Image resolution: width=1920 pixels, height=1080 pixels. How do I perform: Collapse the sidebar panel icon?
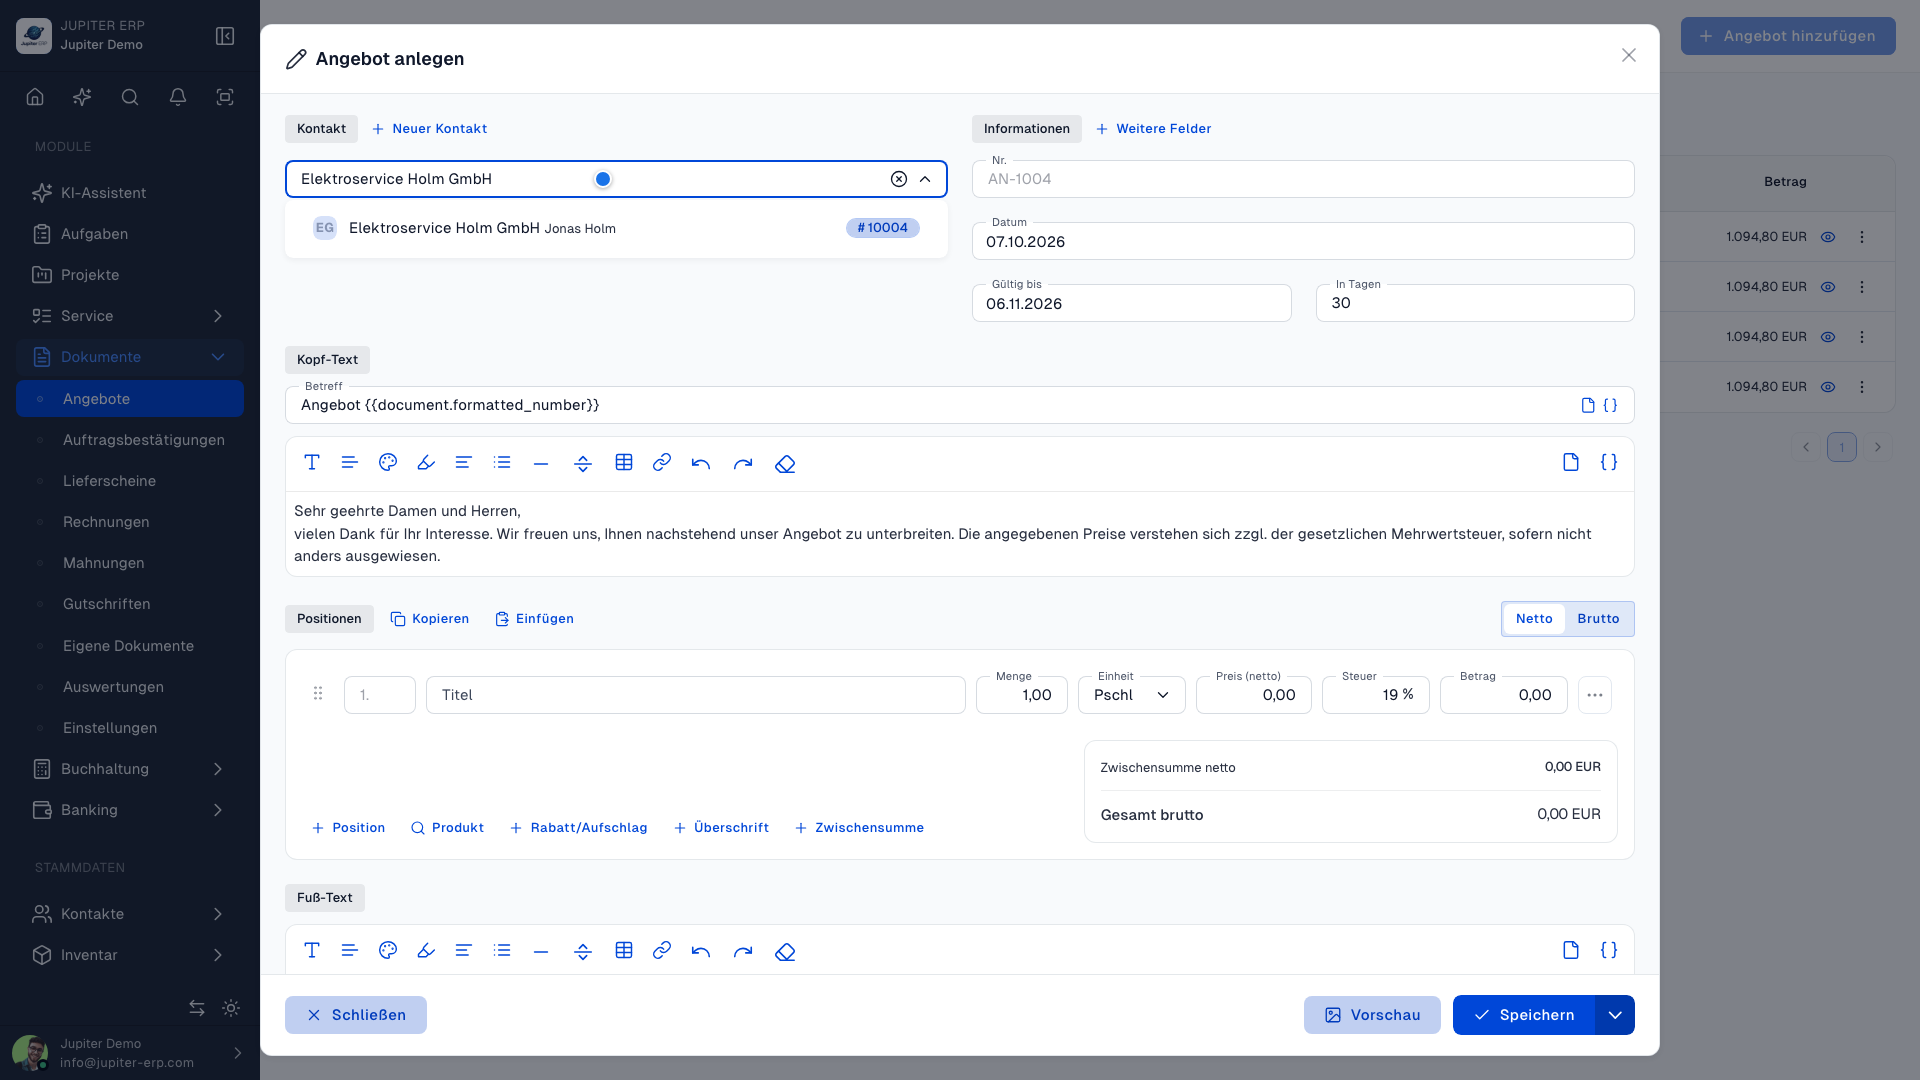pyautogui.click(x=225, y=36)
